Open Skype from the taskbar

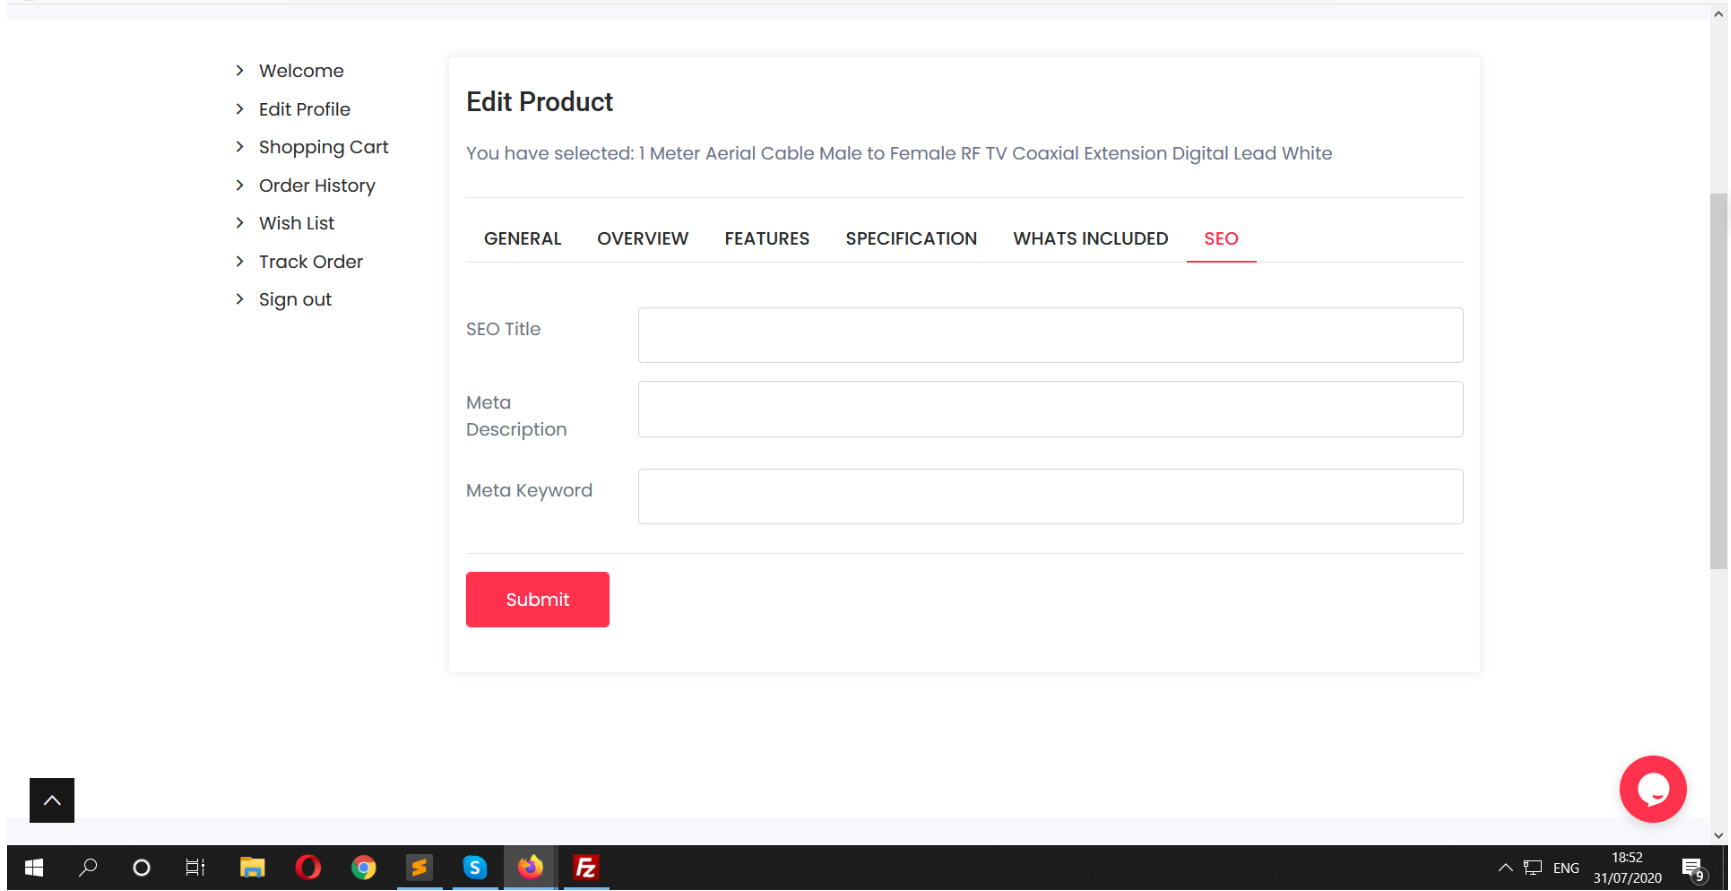click(475, 867)
